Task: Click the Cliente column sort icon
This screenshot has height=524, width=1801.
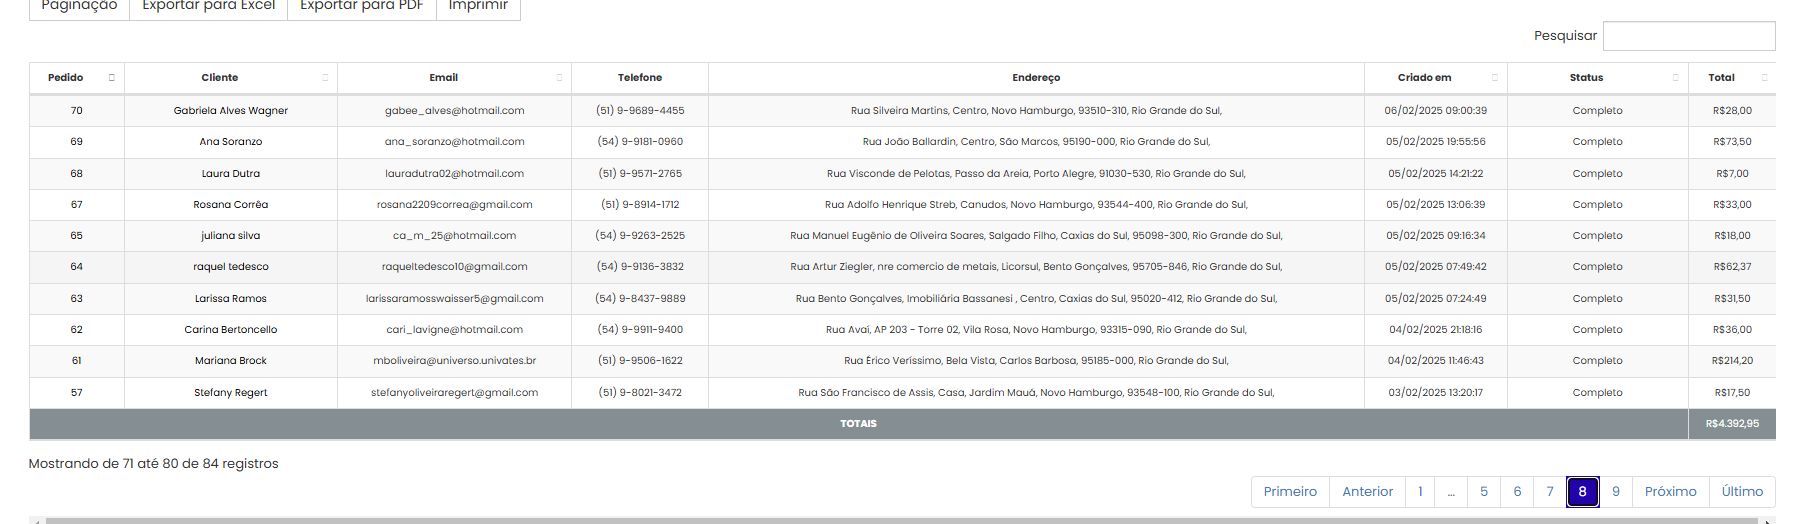Action: coord(325,78)
